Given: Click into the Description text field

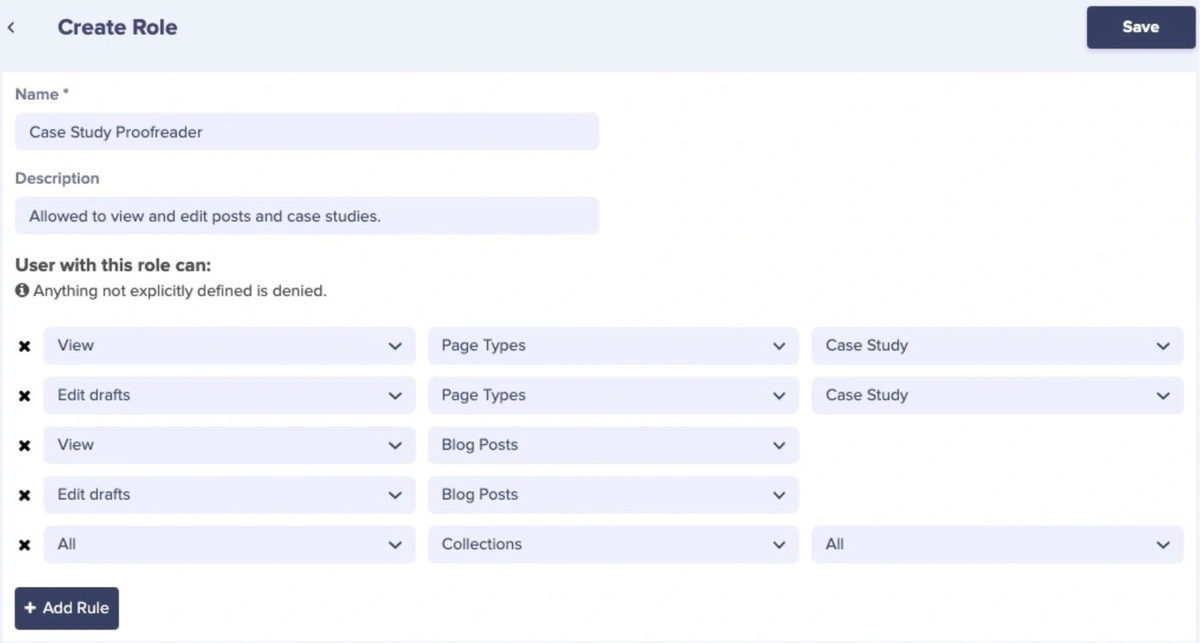Looking at the screenshot, I should (307, 216).
